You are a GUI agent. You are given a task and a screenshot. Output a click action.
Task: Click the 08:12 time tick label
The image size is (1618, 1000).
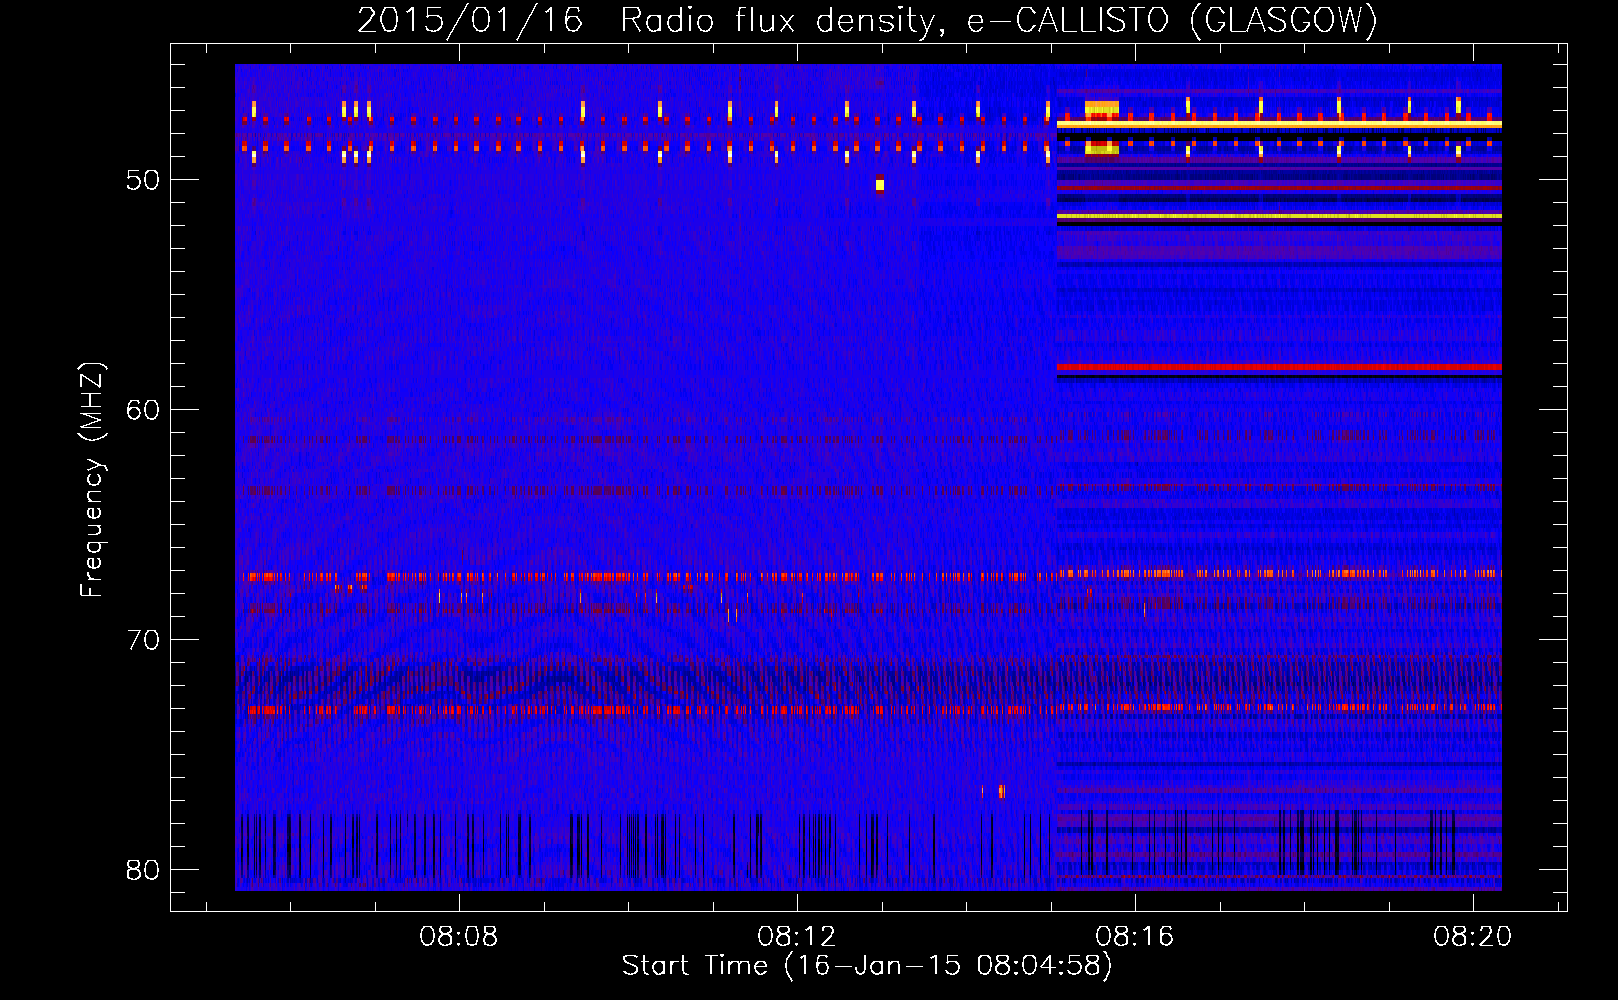click(x=797, y=937)
